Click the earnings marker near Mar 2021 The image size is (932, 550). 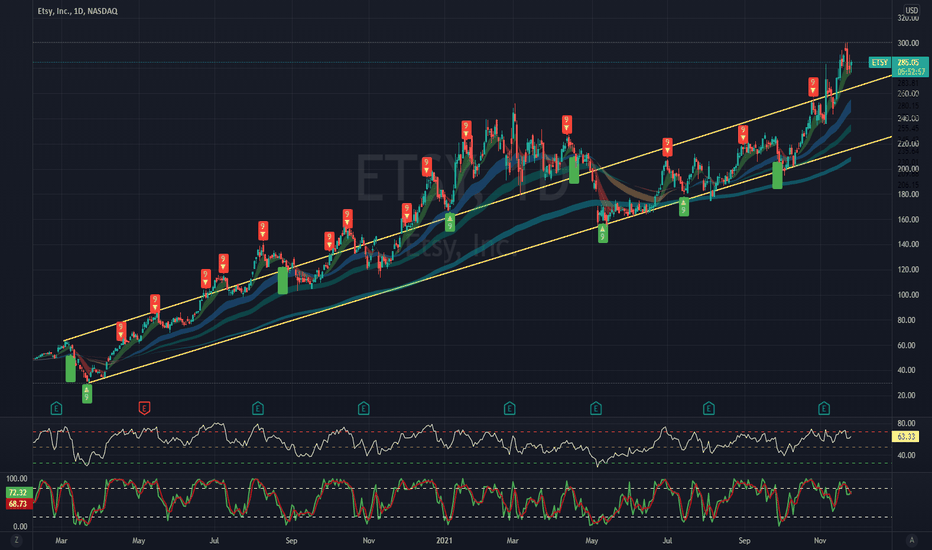tap(509, 408)
